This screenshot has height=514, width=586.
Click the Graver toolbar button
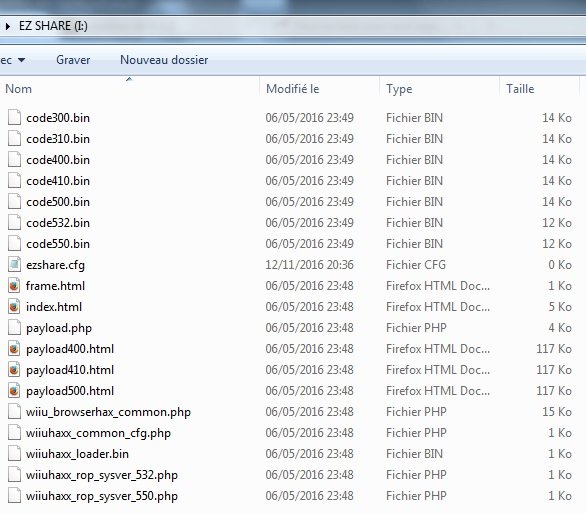coord(73,60)
